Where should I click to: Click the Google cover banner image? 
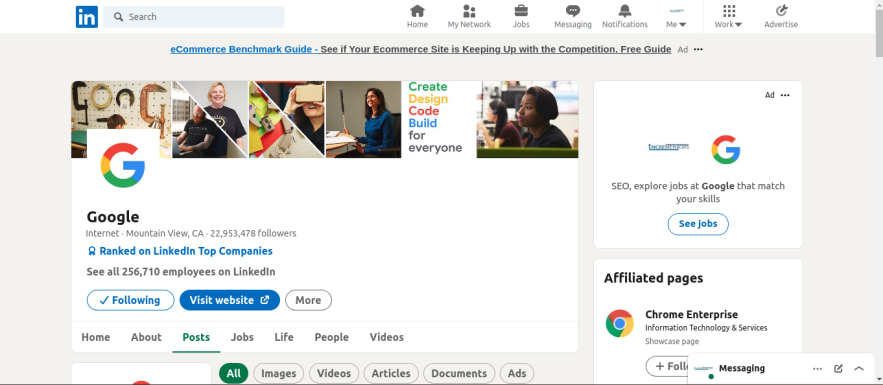coord(324,119)
